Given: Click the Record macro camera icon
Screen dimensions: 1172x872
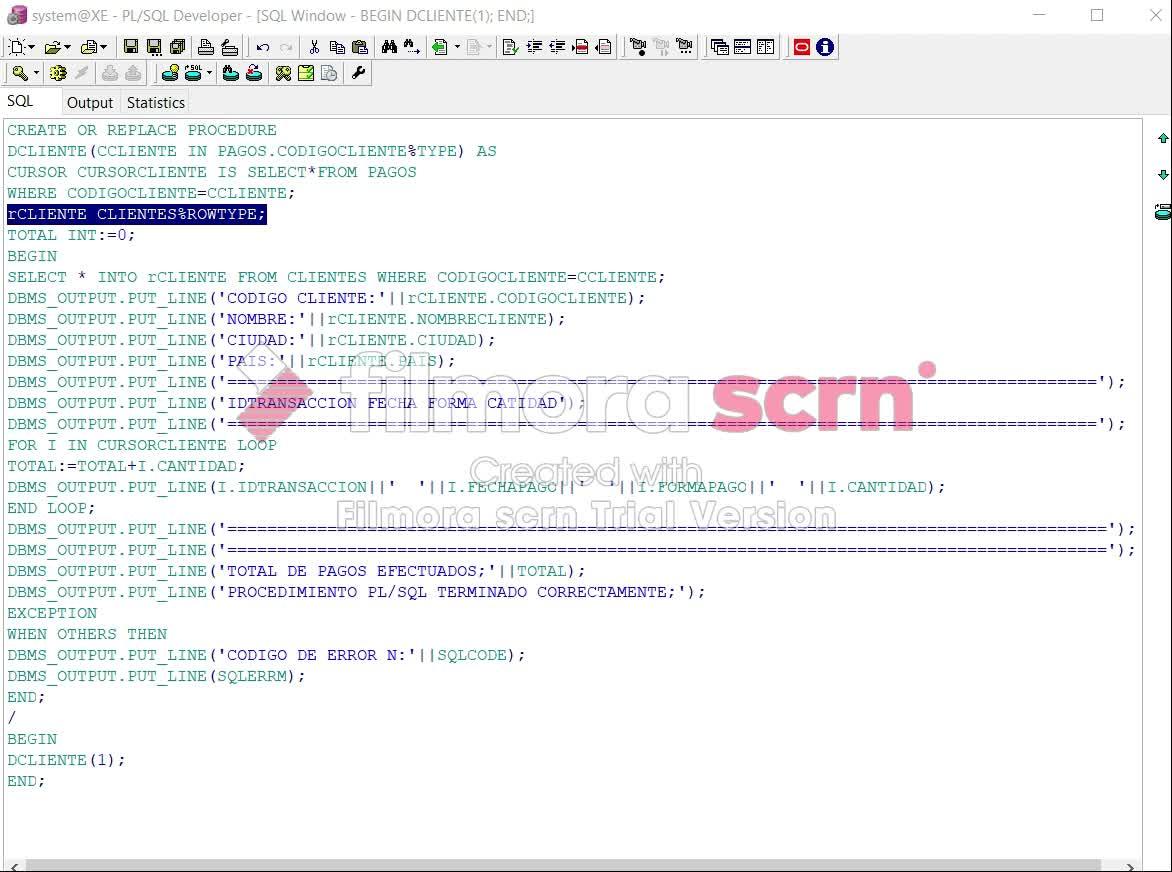Looking at the screenshot, I should pyautogui.click(x=638, y=47).
